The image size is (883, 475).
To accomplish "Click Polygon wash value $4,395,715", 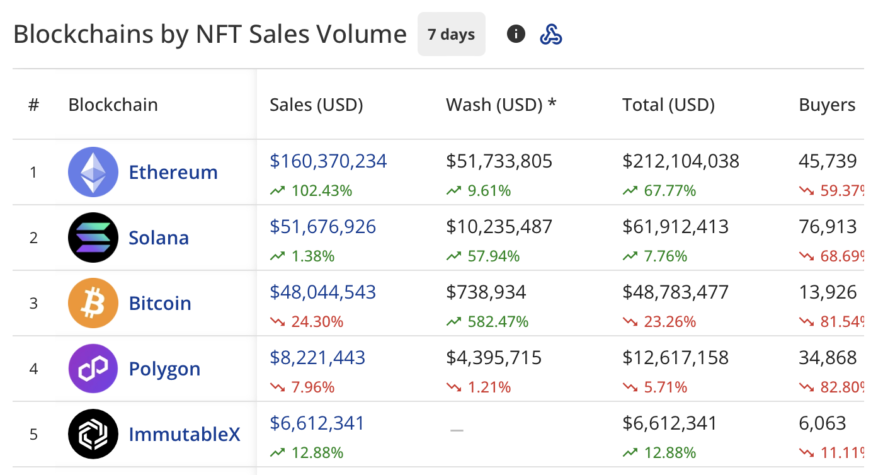I will coord(494,357).
